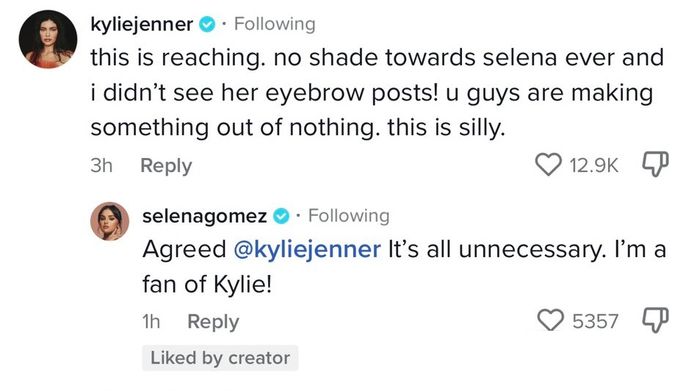Click Reply under selenagomez's comment
The width and height of the screenshot is (694, 391).
(x=213, y=322)
